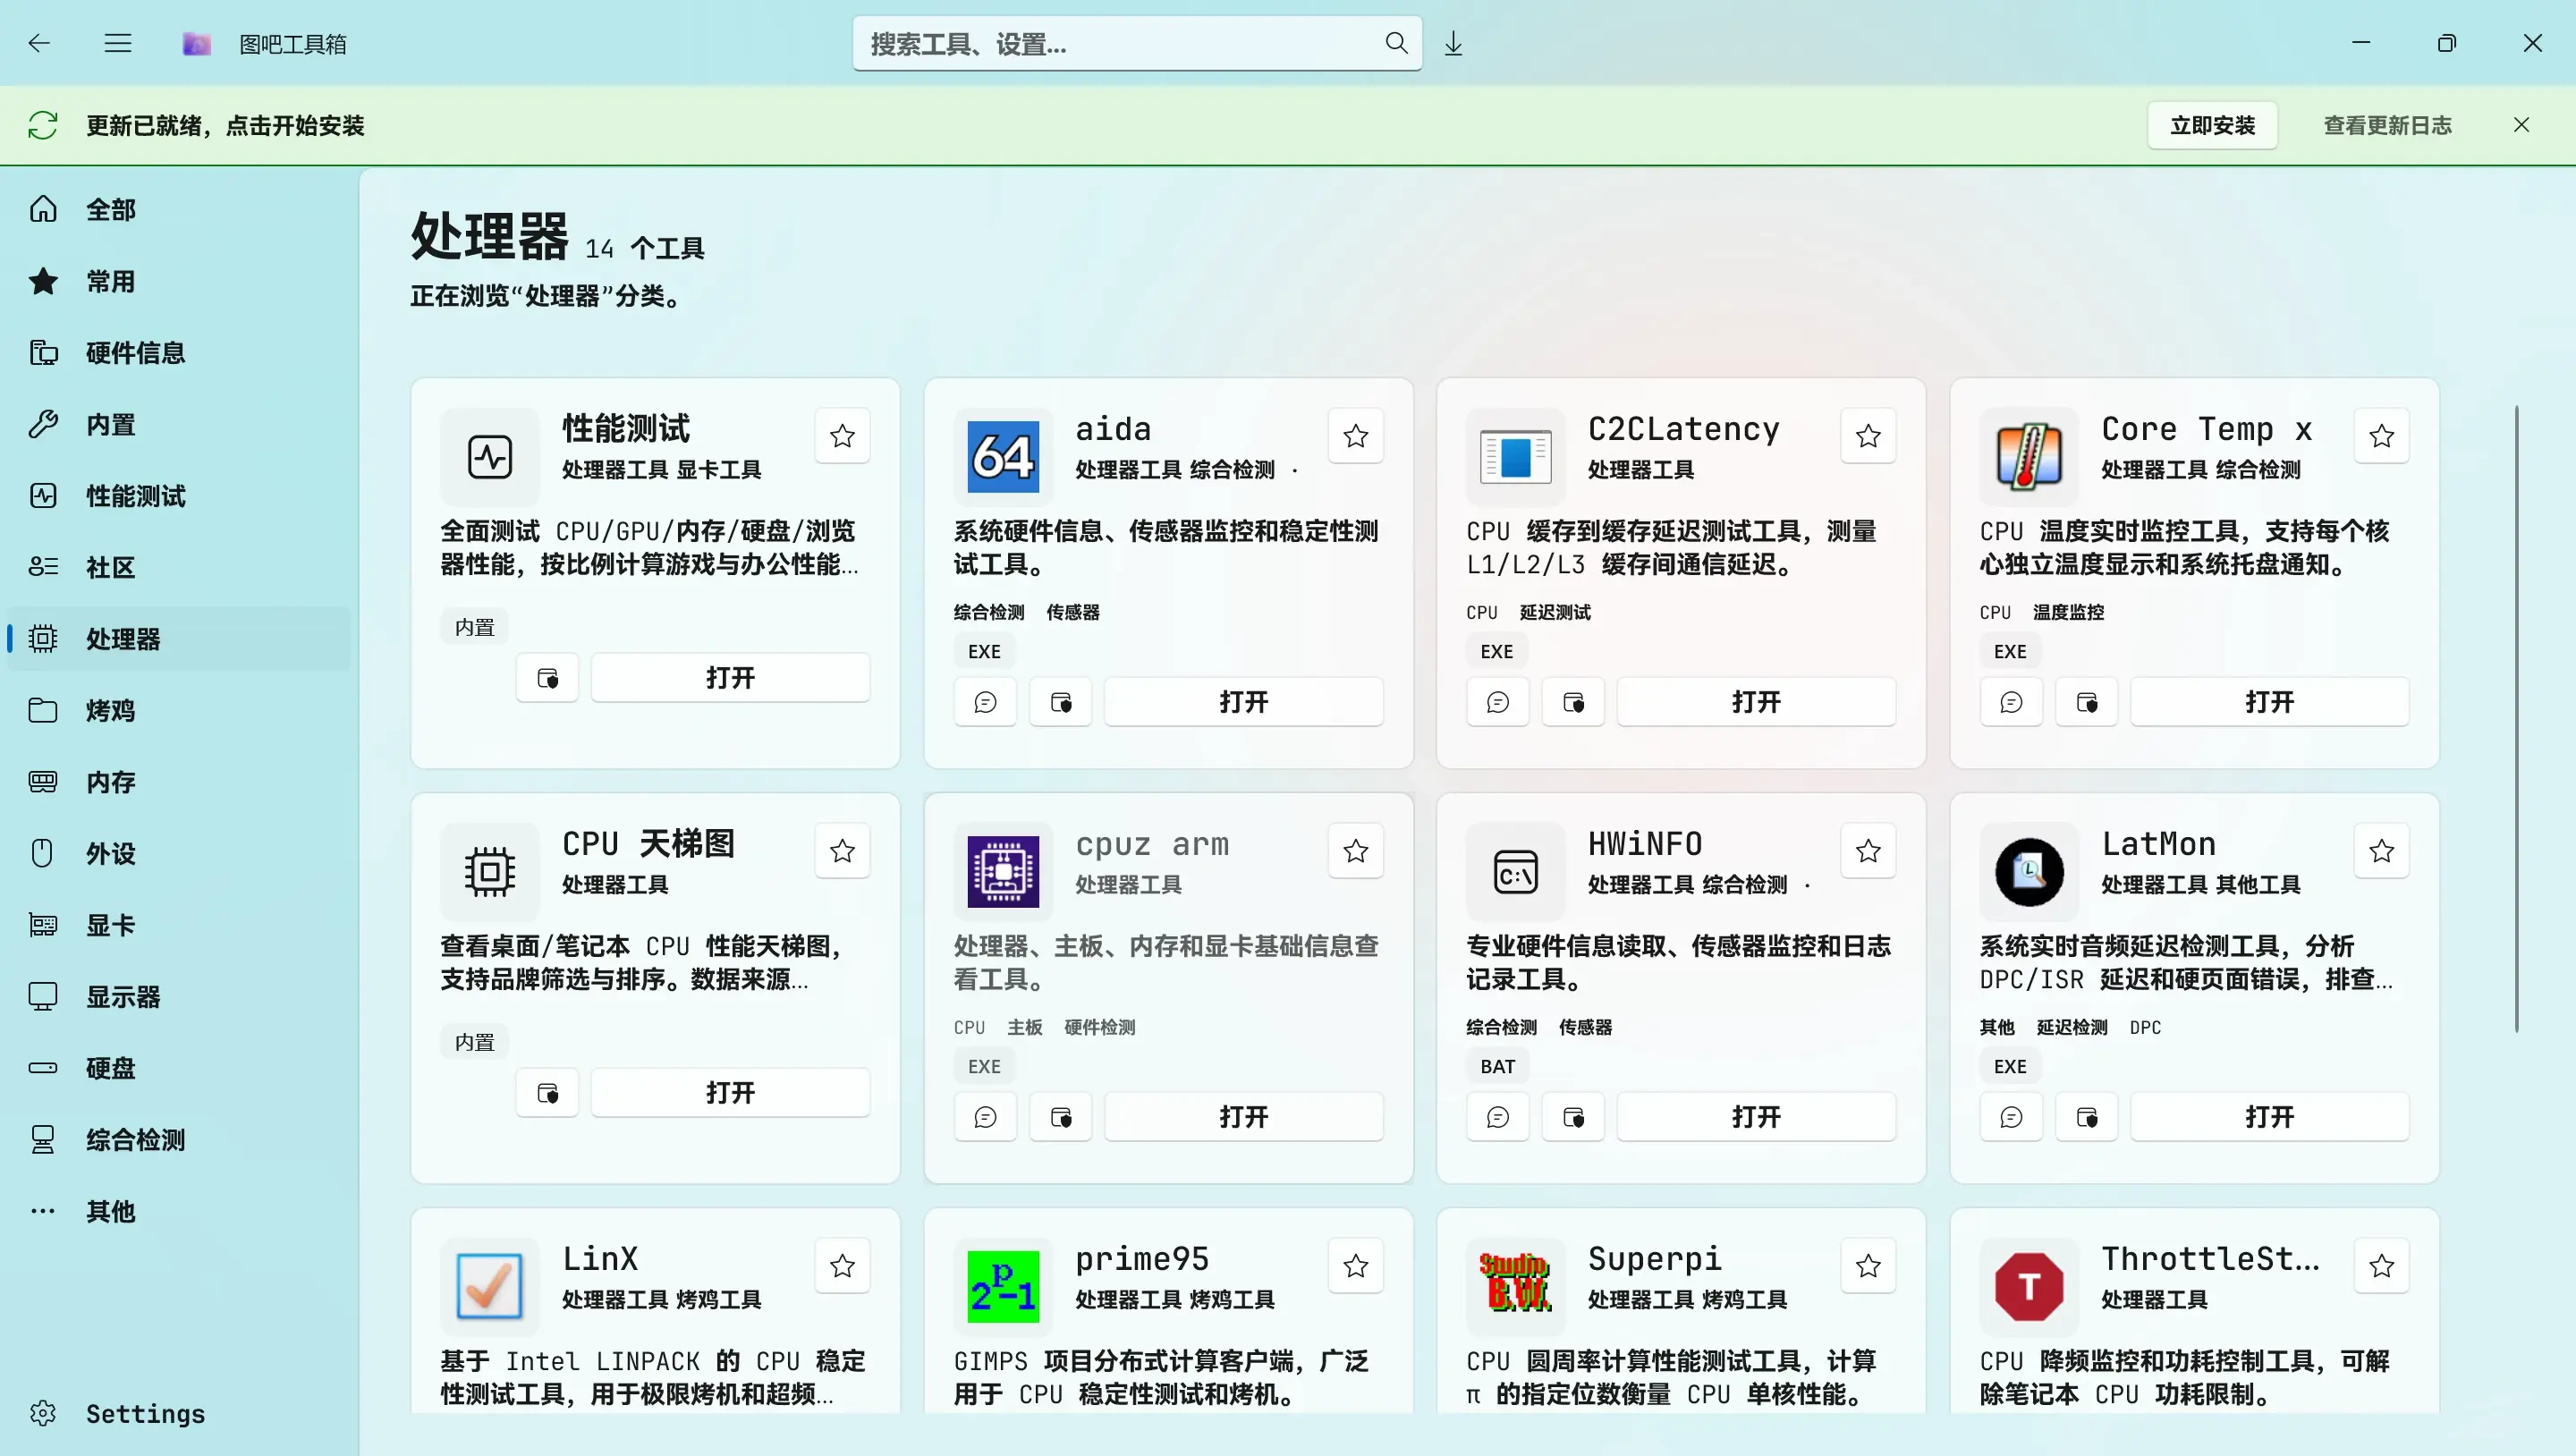Click the admin-run icon on 性能测试 card
This screenshot has width=2576, height=1456.
pos(547,678)
